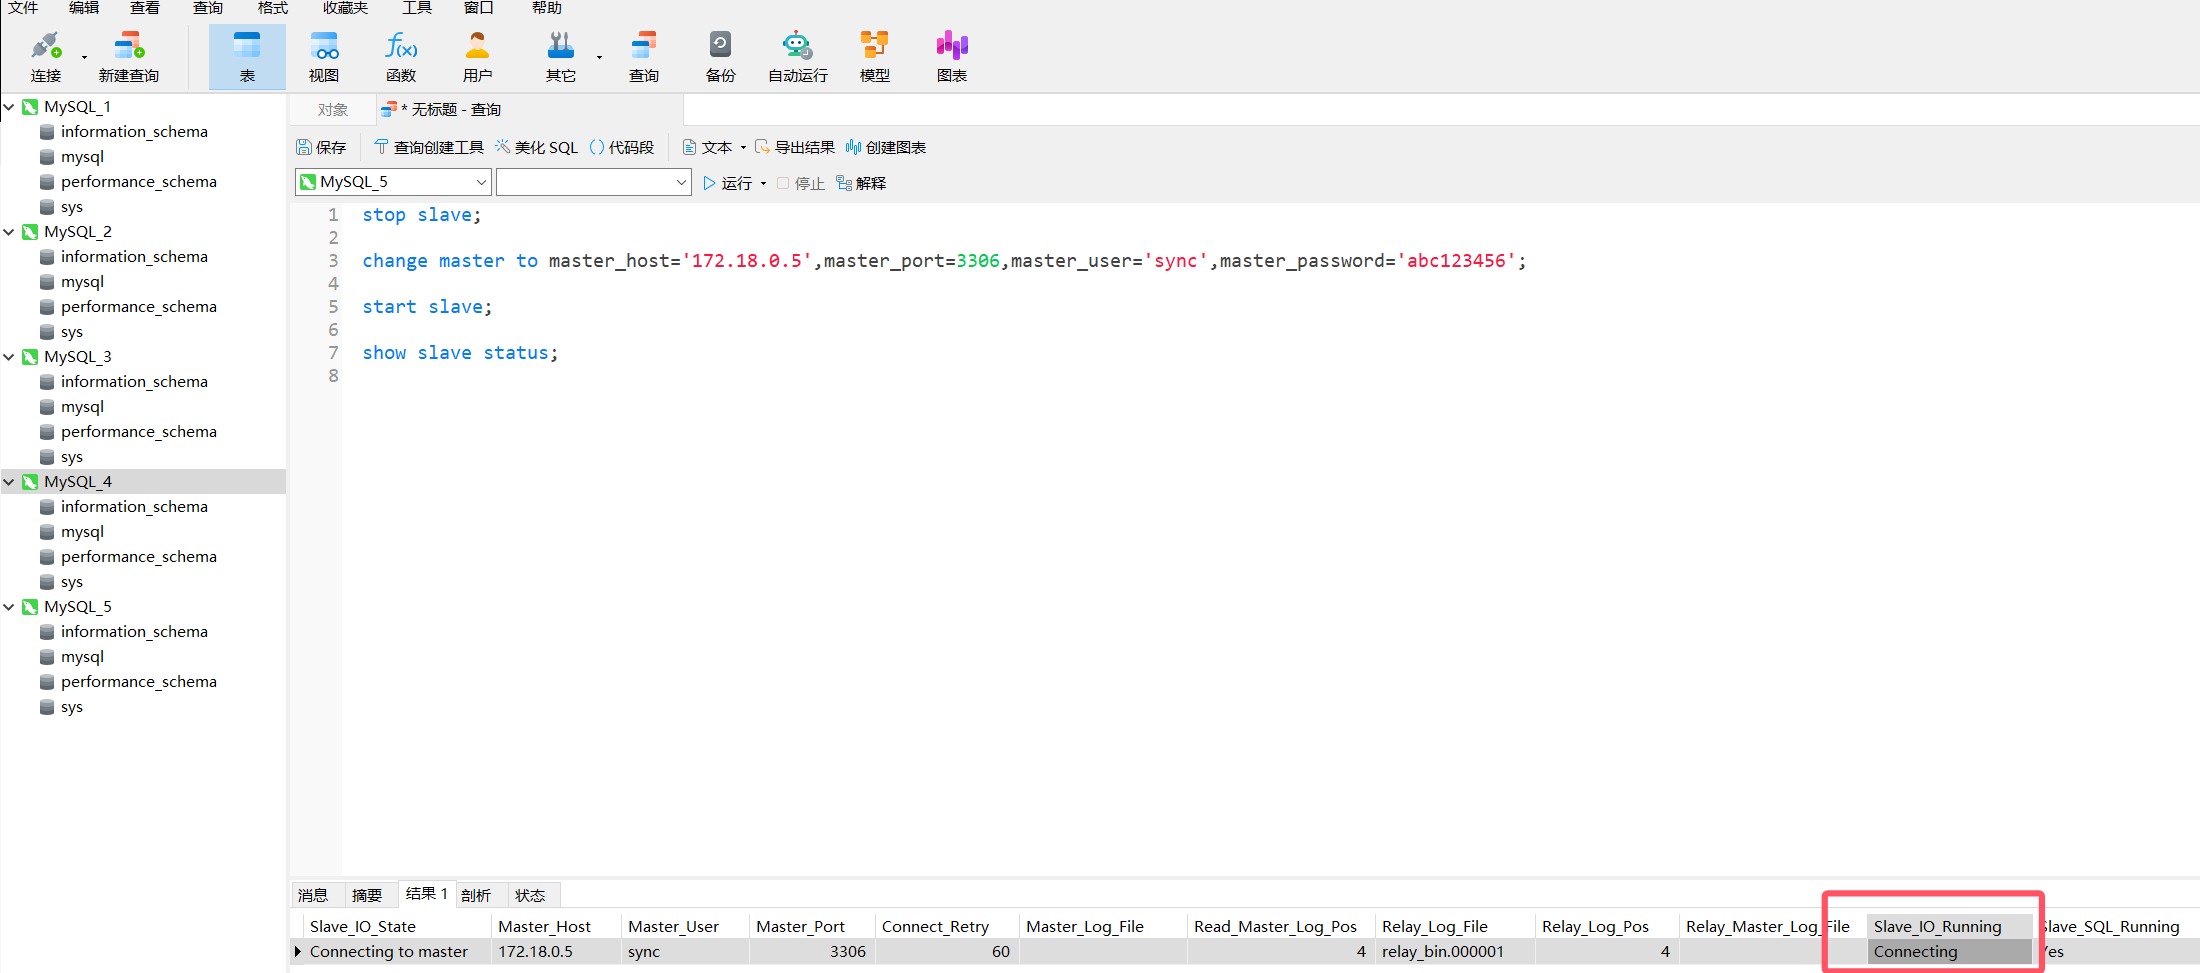
Task: Select the 表 table toolbar icon
Action: 247,56
